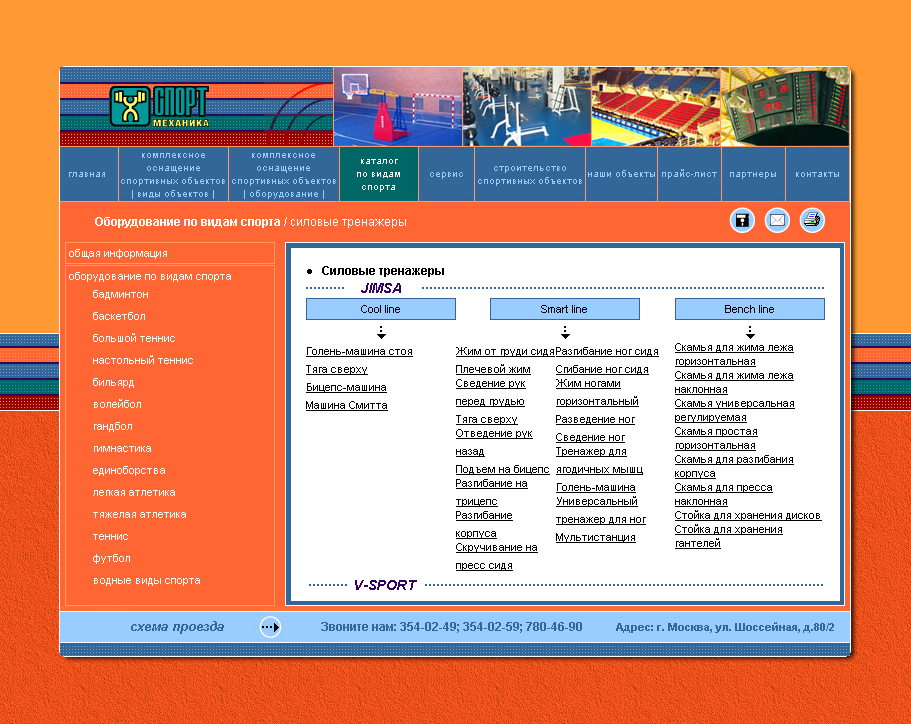The height and width of the screenshot is (724, 911).
Task: Open the Smart line category
Action: point(564,309)
